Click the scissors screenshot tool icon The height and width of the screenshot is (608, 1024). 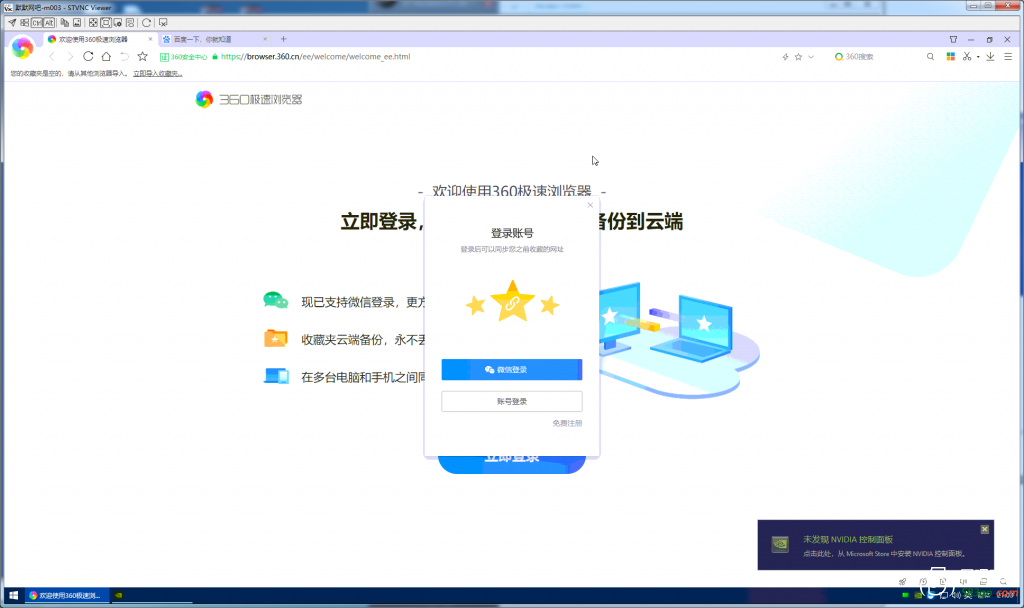pyautogui.click(x=967, y=57)
